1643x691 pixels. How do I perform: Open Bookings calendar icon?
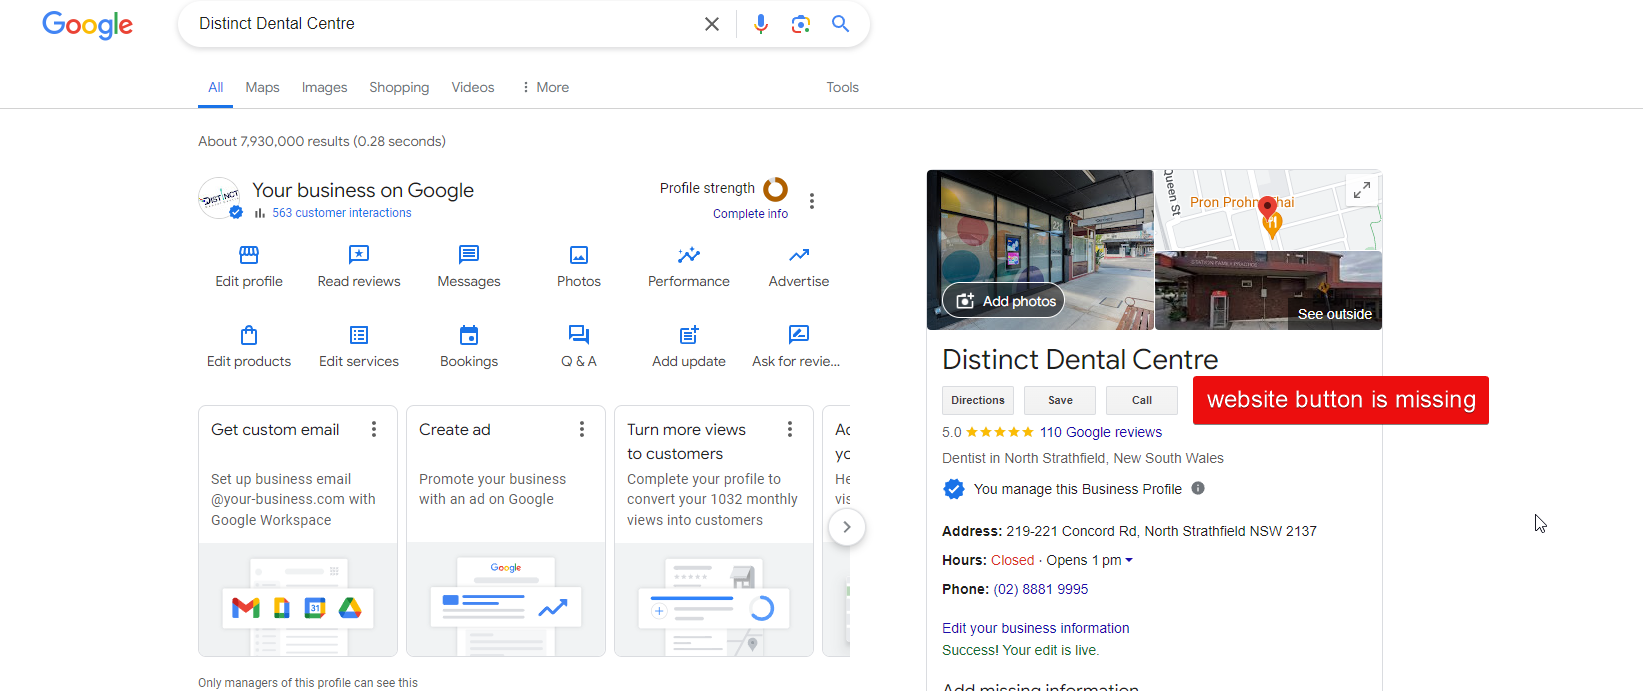[x=469, y=336]
